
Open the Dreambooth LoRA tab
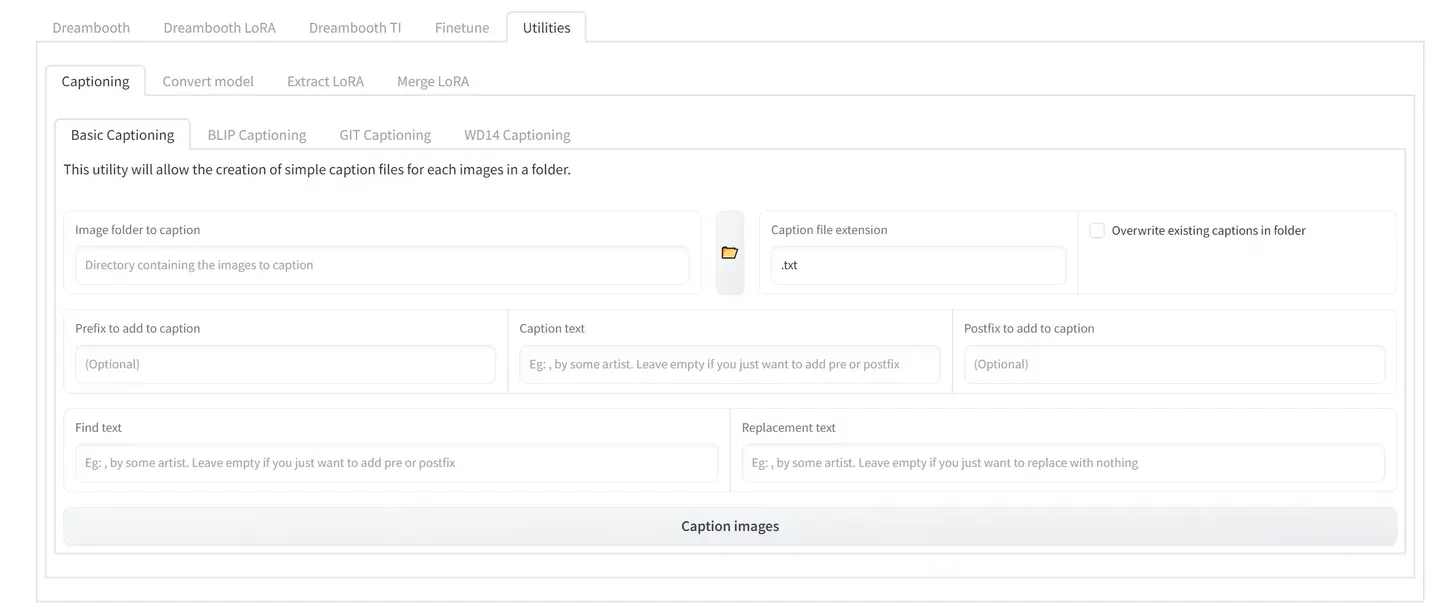point(219,28)
